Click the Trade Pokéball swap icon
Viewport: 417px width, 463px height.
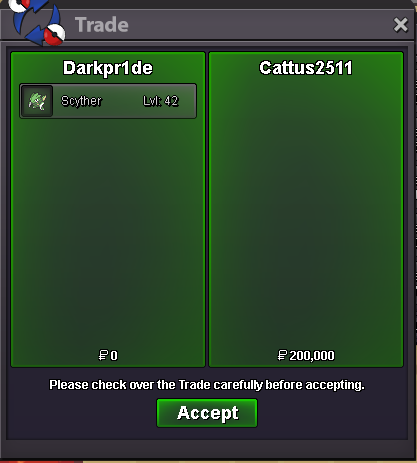[x=37, y=22]
